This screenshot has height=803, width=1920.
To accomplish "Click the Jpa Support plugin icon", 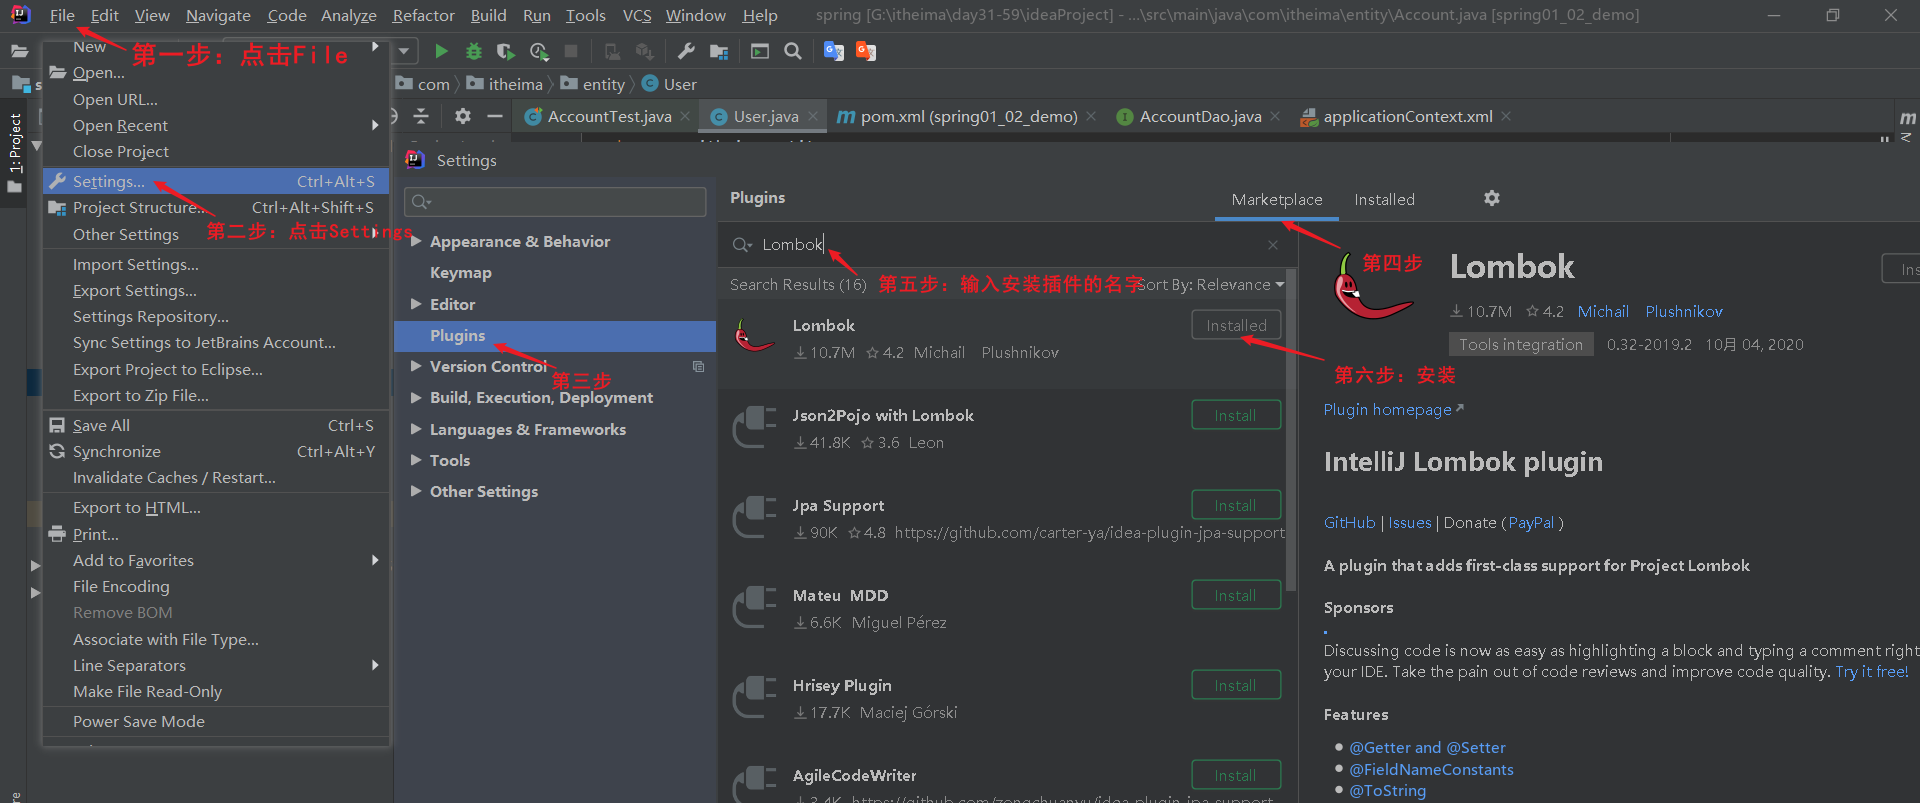I will point(754,517).
